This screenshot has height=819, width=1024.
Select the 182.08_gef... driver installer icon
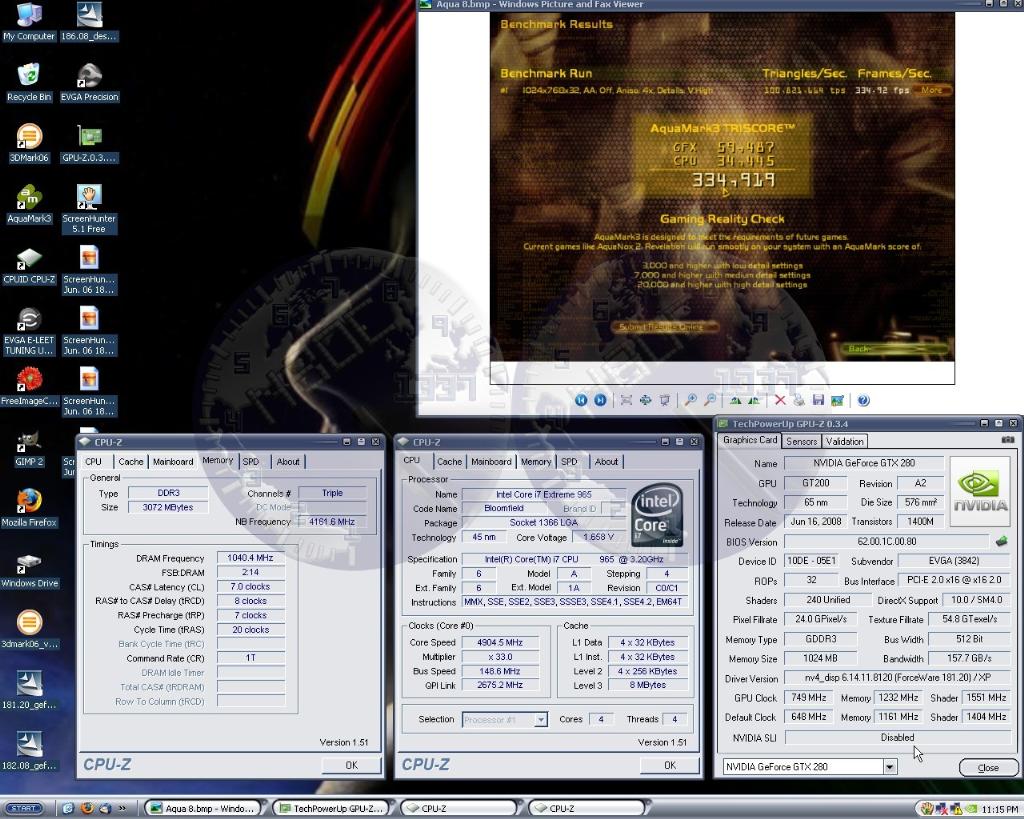click(29, 751)
